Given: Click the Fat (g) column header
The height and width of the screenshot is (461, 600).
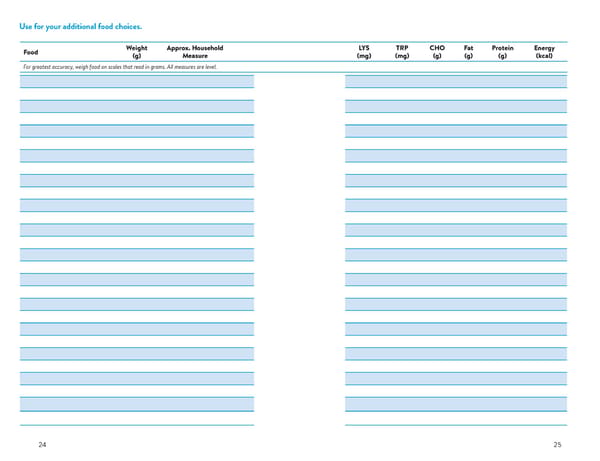Looking at the screenshot, I should [468, 52].
